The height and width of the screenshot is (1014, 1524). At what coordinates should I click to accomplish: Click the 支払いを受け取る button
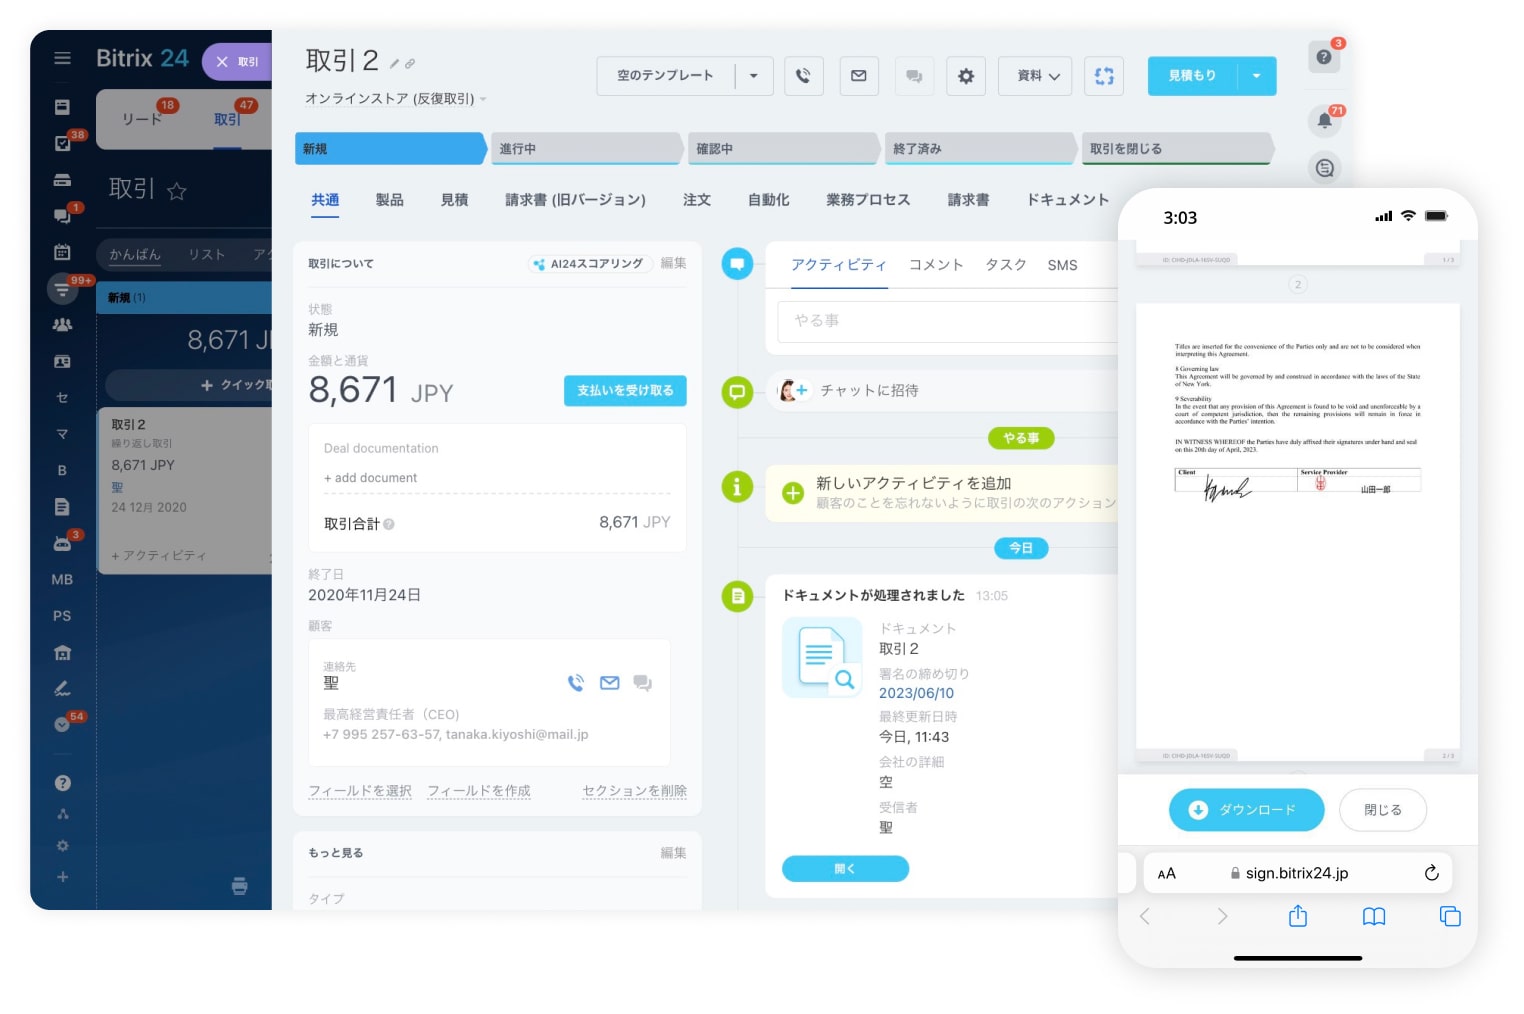pos(625,391)
